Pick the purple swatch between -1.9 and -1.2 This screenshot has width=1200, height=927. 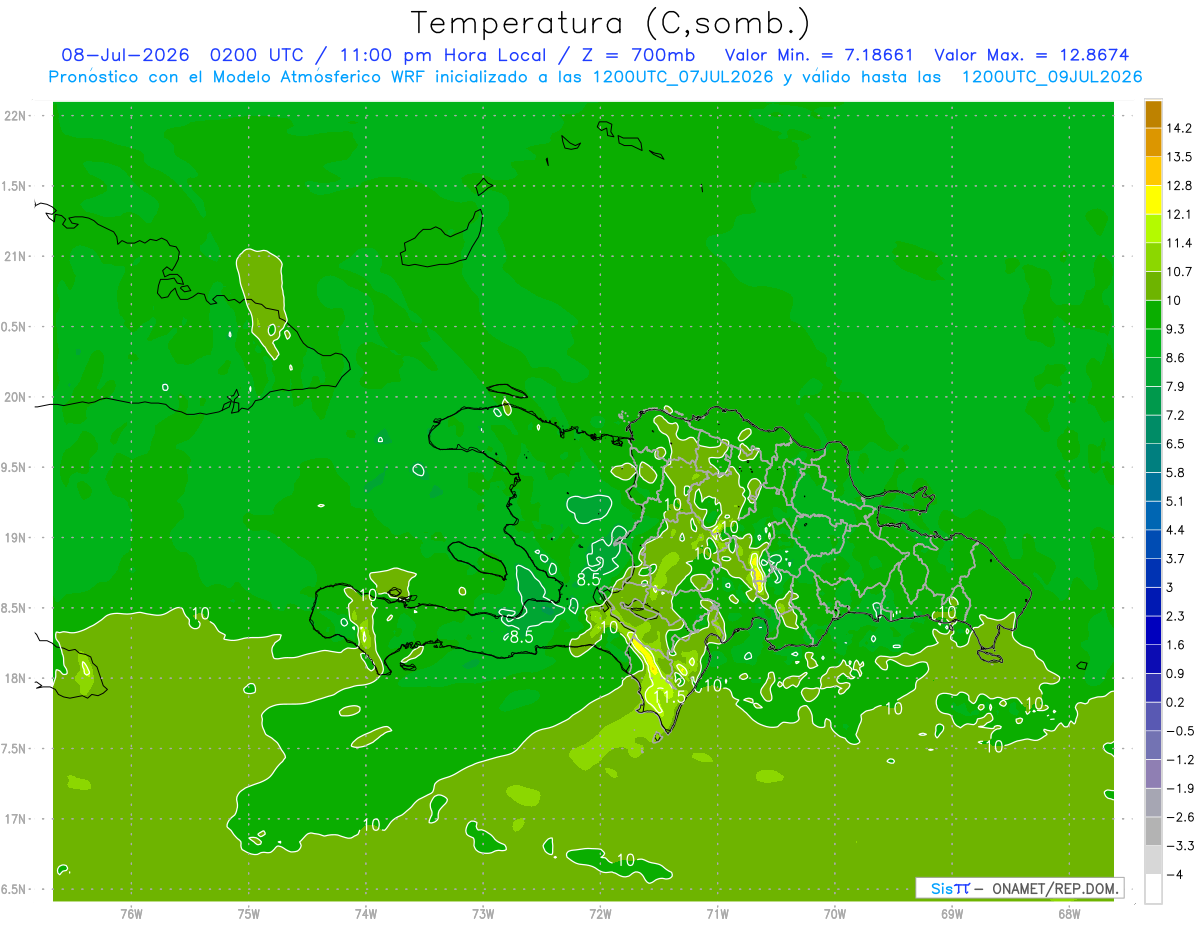pyautogui.click(x=1153, y=773)
